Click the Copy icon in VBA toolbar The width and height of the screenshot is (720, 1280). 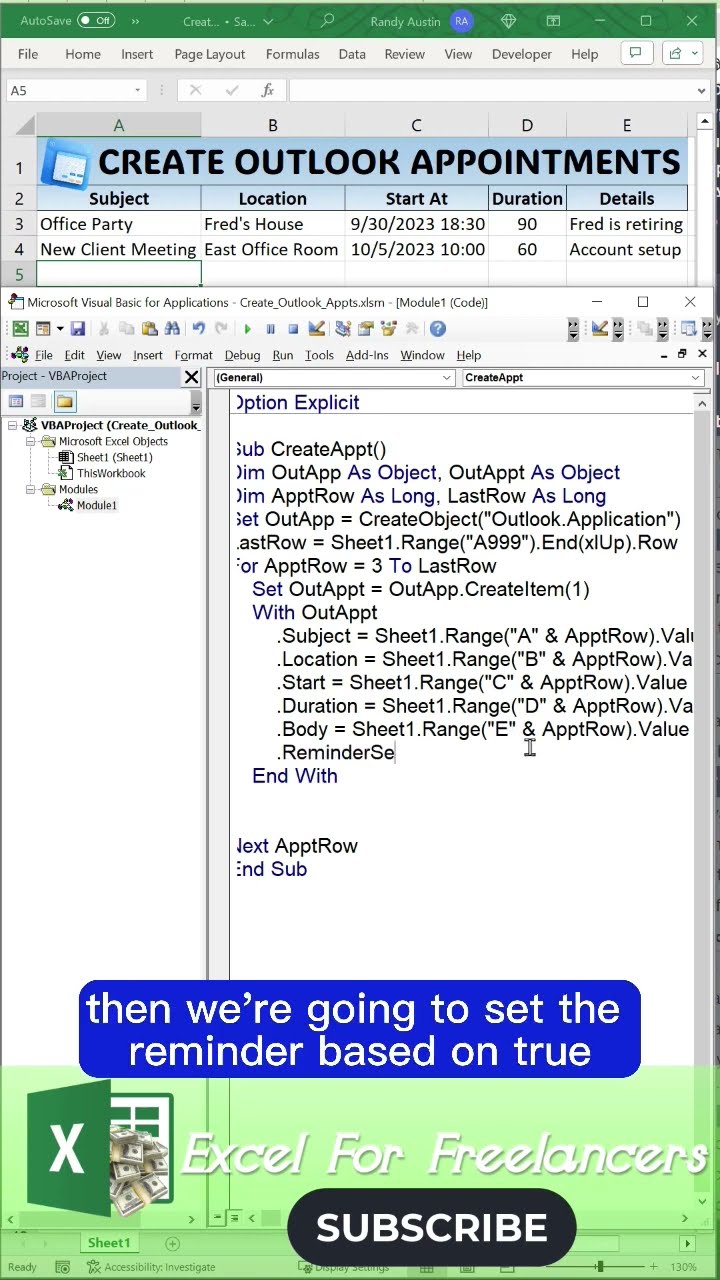(126, 329)
